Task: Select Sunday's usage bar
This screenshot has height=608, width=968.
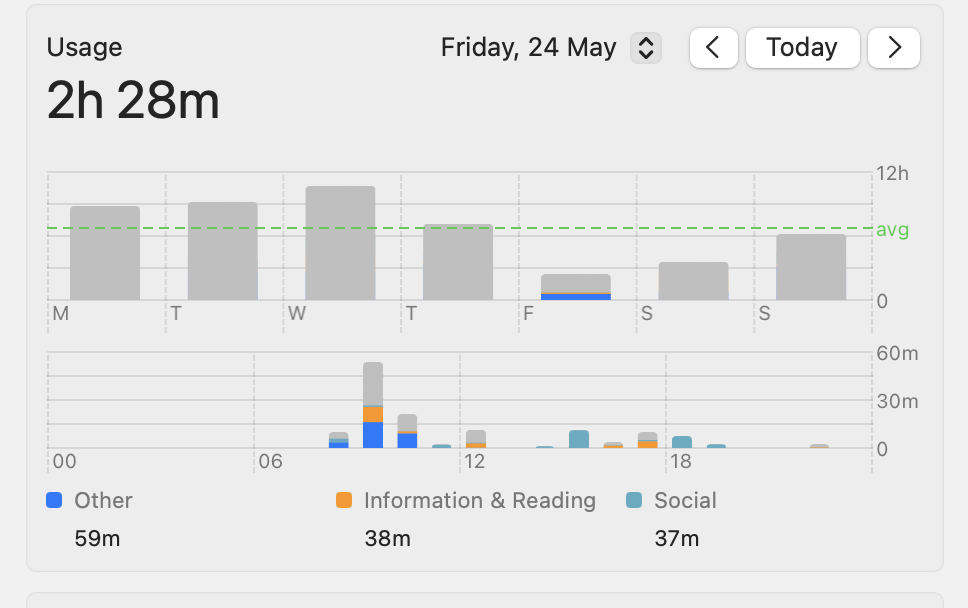Action: tap(811, 267)
